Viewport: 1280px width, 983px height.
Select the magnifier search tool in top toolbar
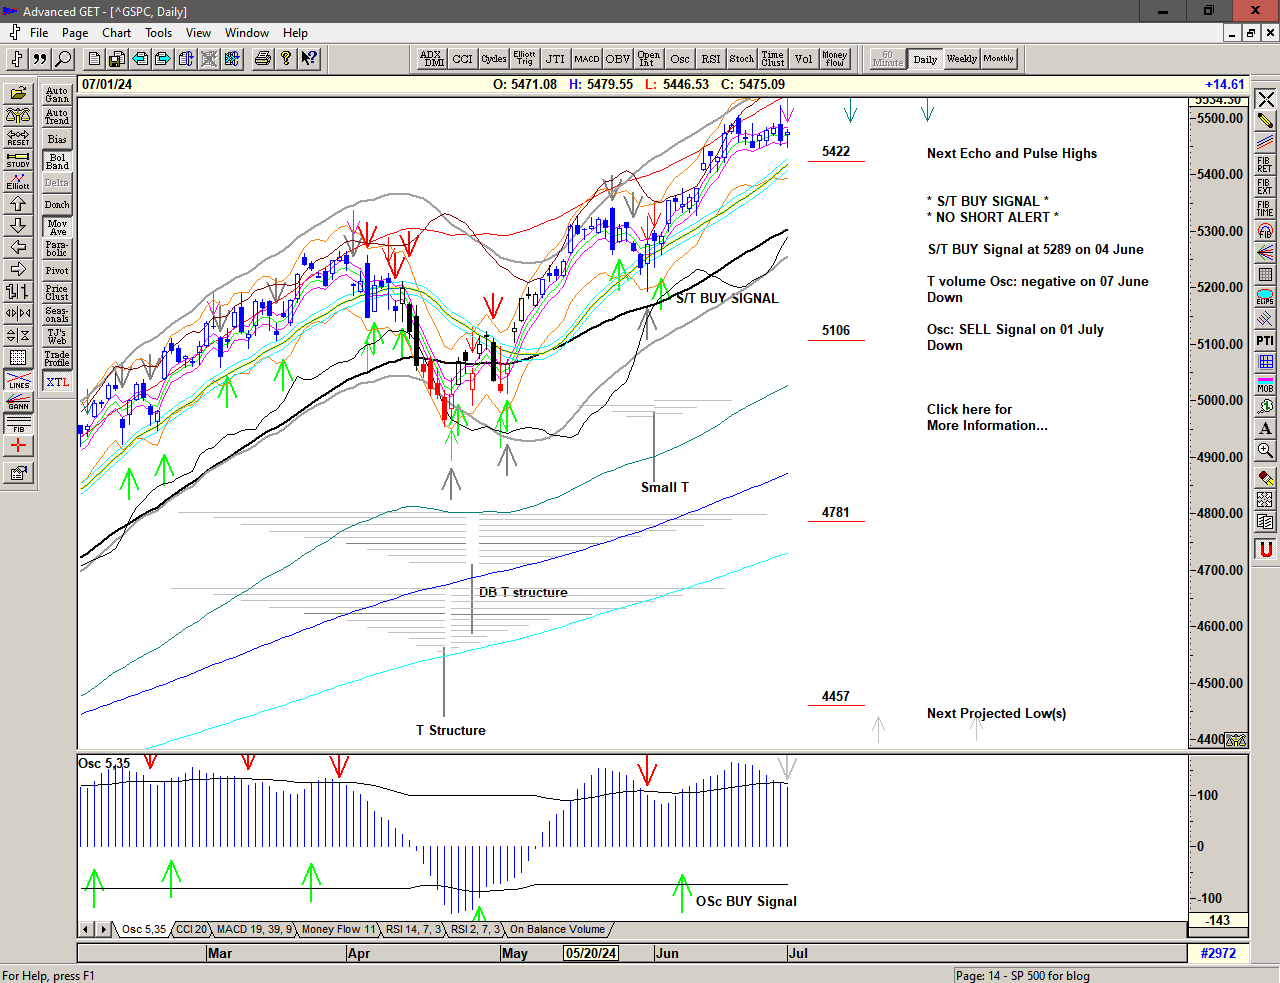pyautogui.click(x=63, y=59)
